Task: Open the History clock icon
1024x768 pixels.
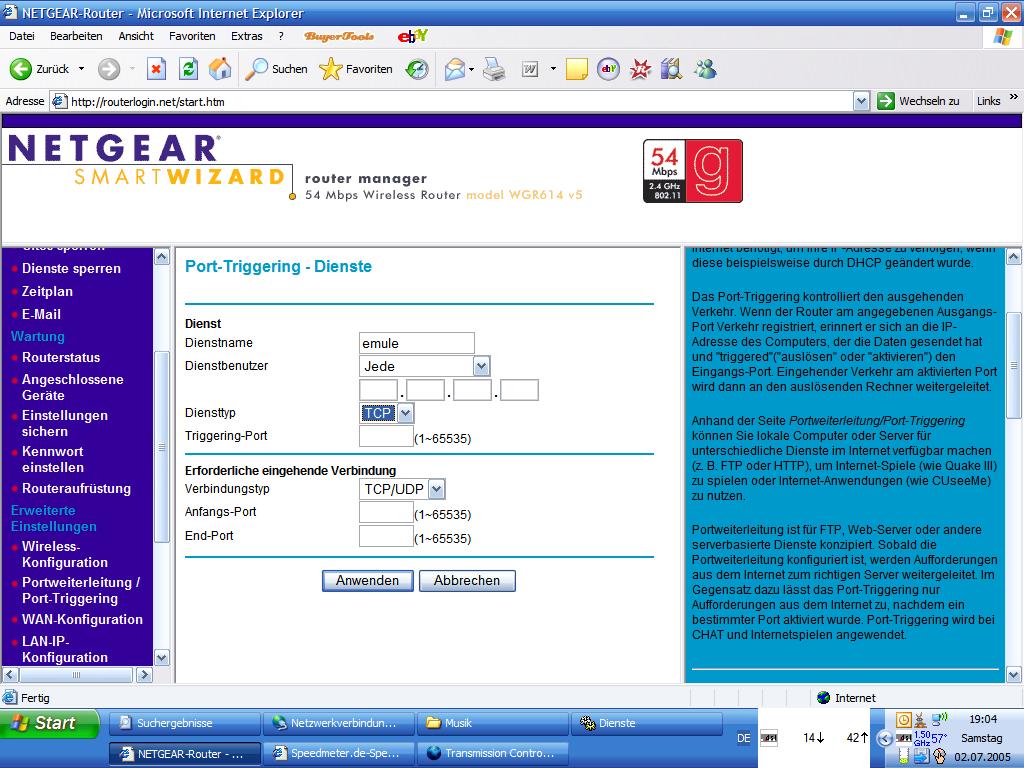Action: pyautogui.click(x=417, y=69)
